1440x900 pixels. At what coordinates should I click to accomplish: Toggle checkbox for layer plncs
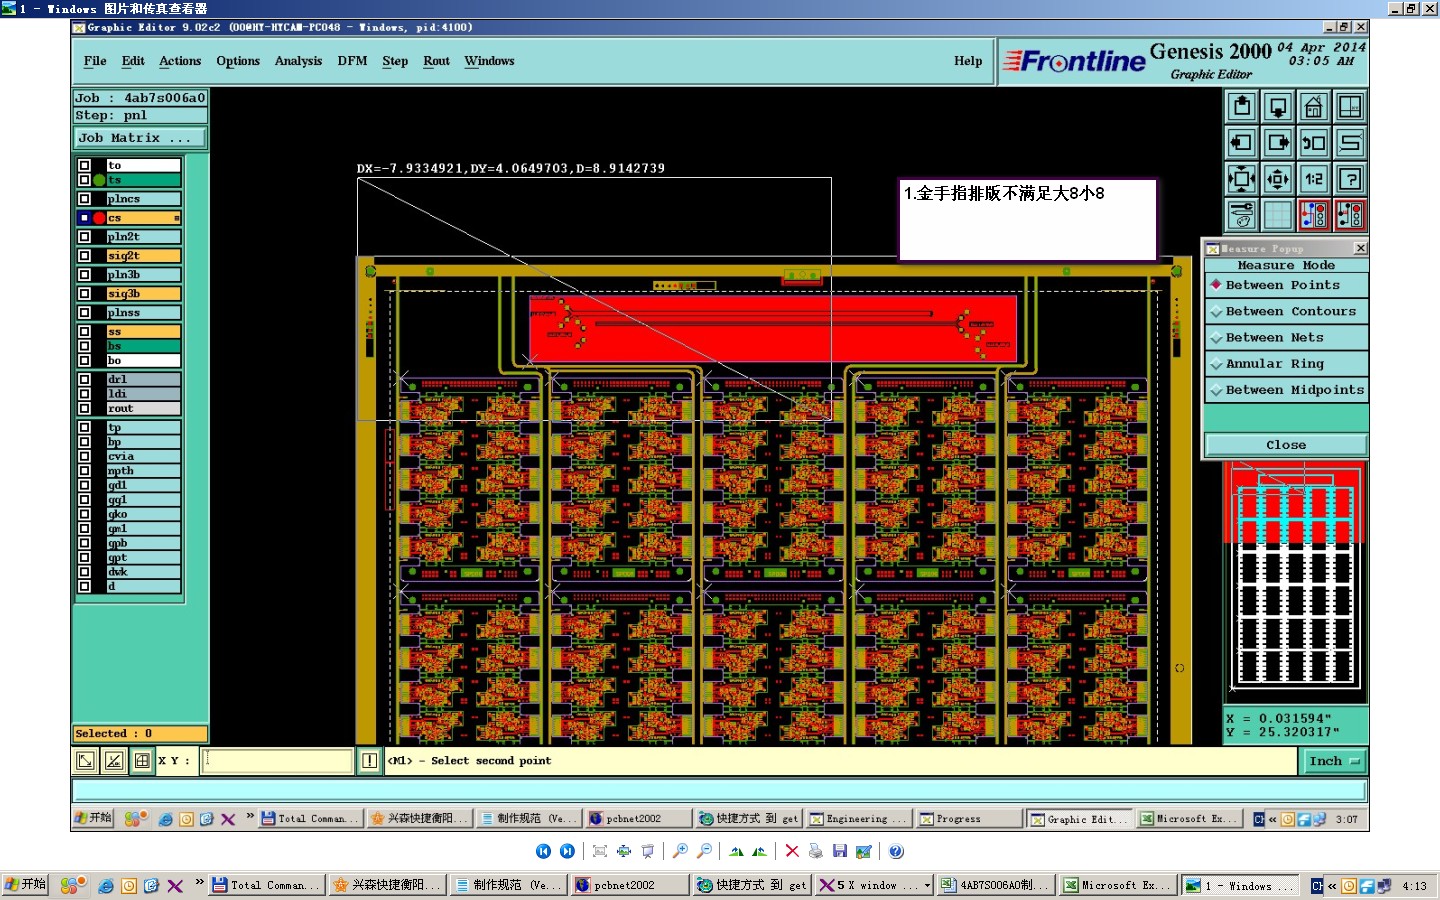point(84,199)
